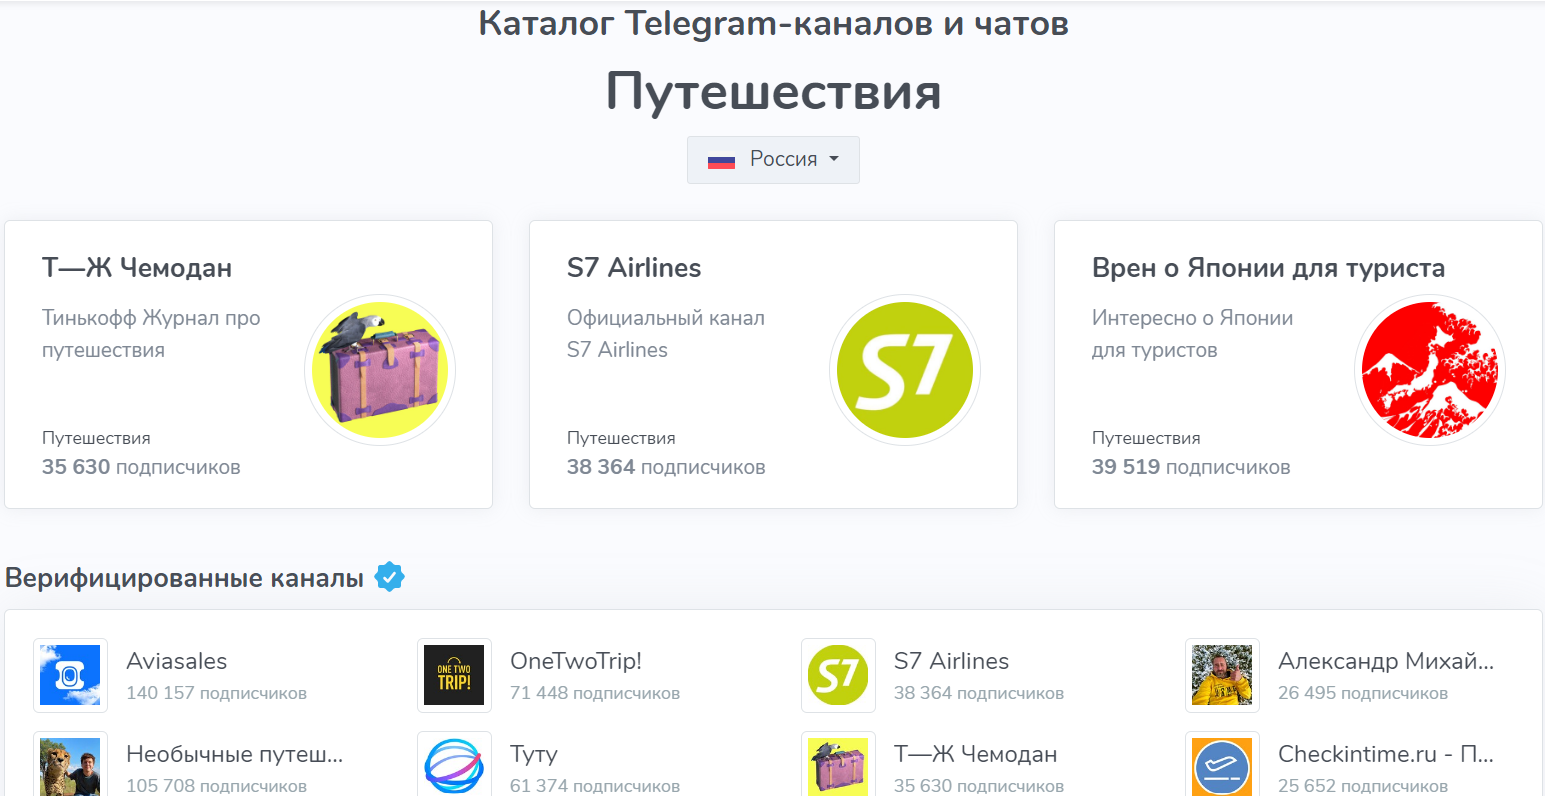The width and height of the screenshot is (1545, 796).
Task: Click the Checkintime.ru airplane logo
Action: (x=1222, y=765)
